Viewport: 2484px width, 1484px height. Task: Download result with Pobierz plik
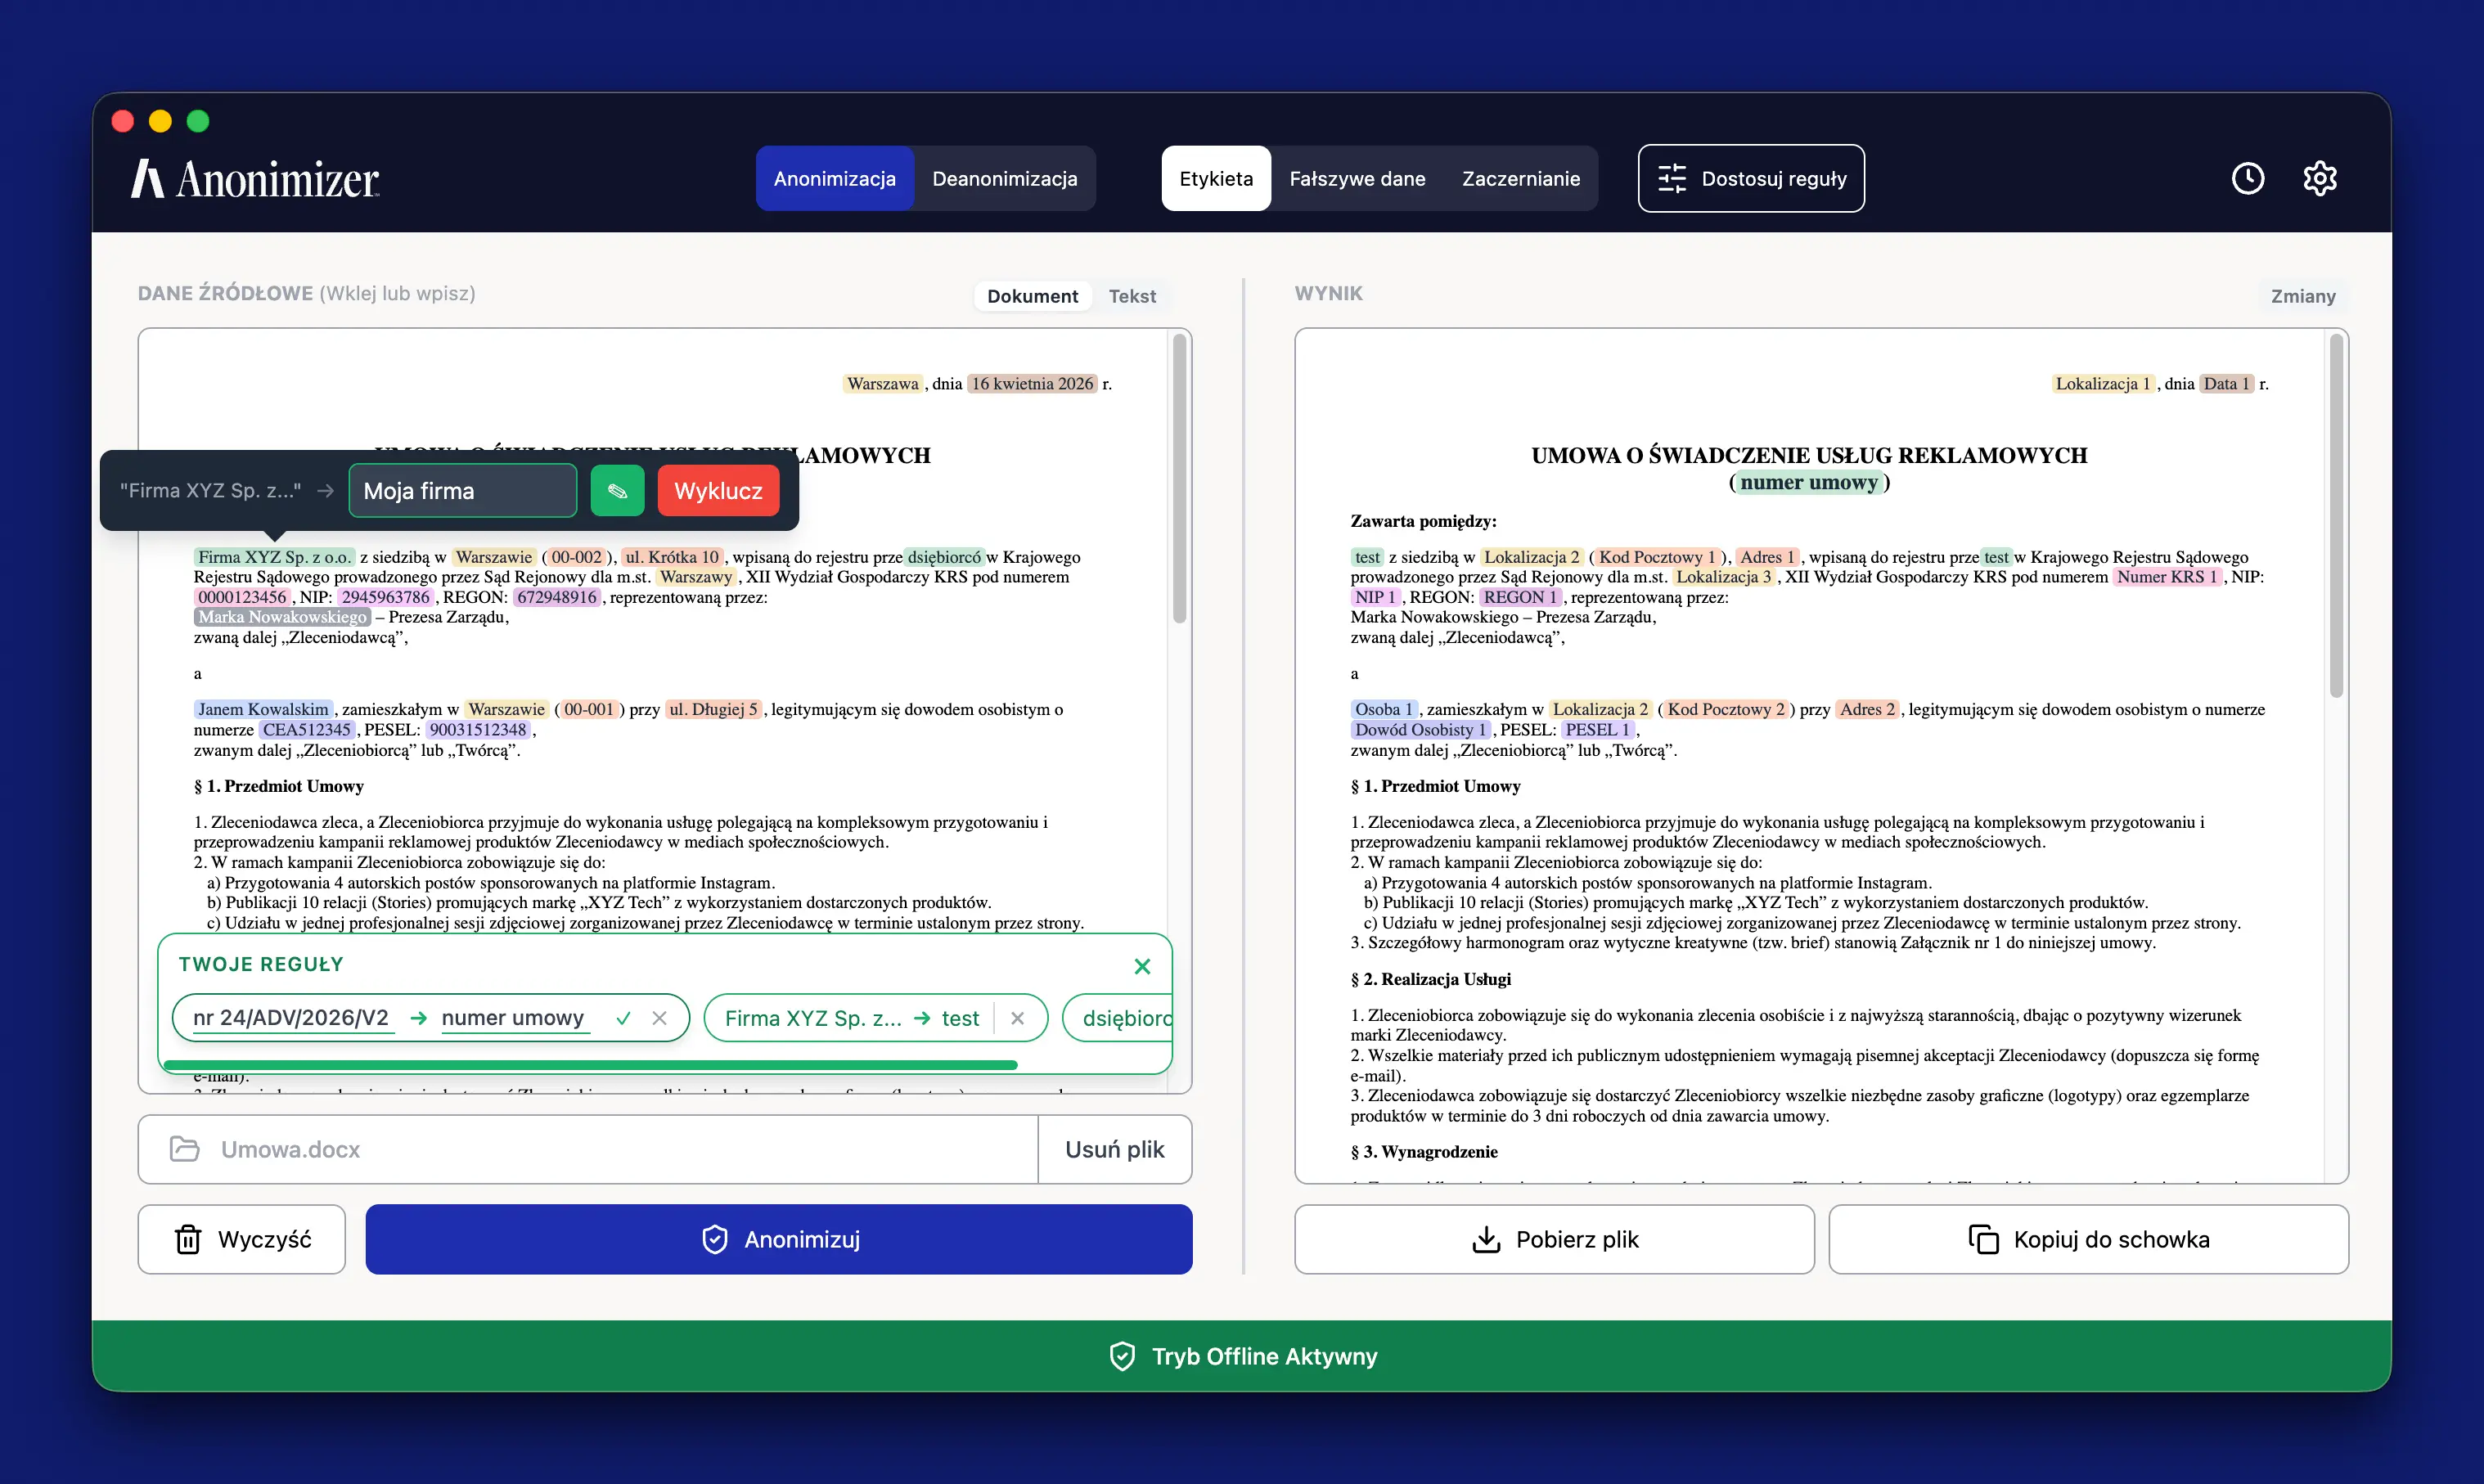pos(1554,1239)
